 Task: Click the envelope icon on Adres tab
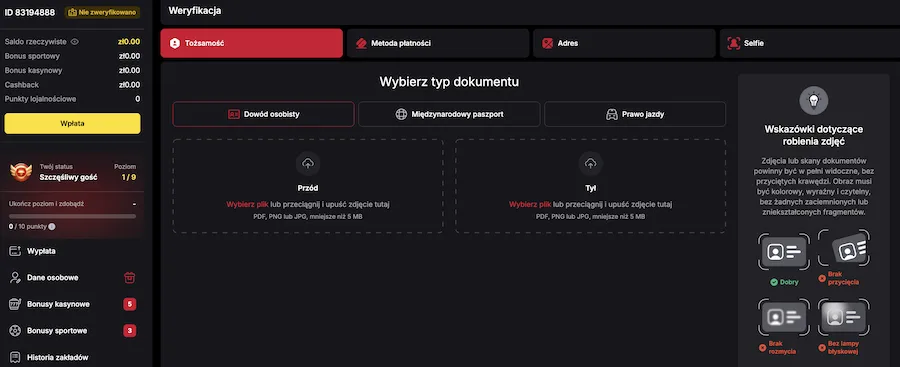[548, 43]
